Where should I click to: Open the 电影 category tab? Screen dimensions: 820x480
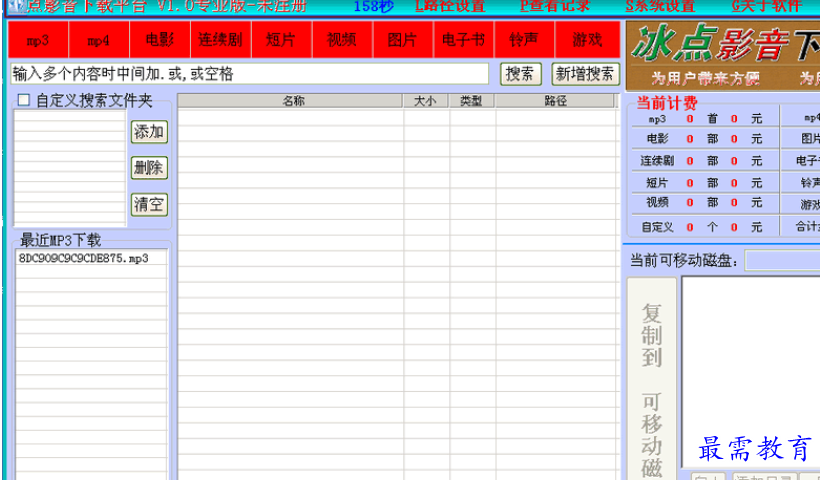(160, 40)
